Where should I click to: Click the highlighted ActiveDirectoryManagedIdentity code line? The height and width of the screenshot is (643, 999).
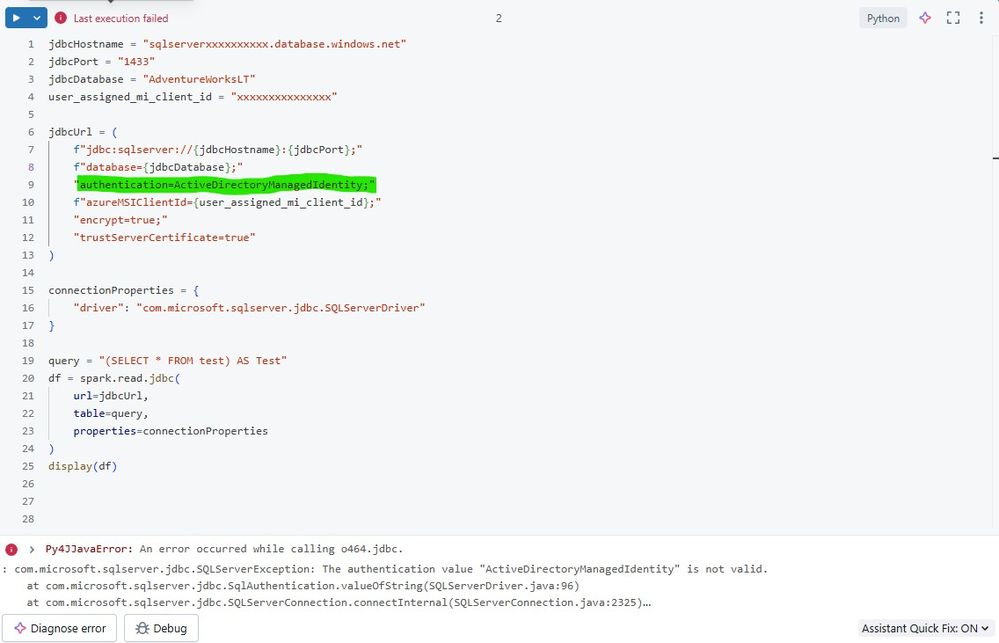point(226,185)
